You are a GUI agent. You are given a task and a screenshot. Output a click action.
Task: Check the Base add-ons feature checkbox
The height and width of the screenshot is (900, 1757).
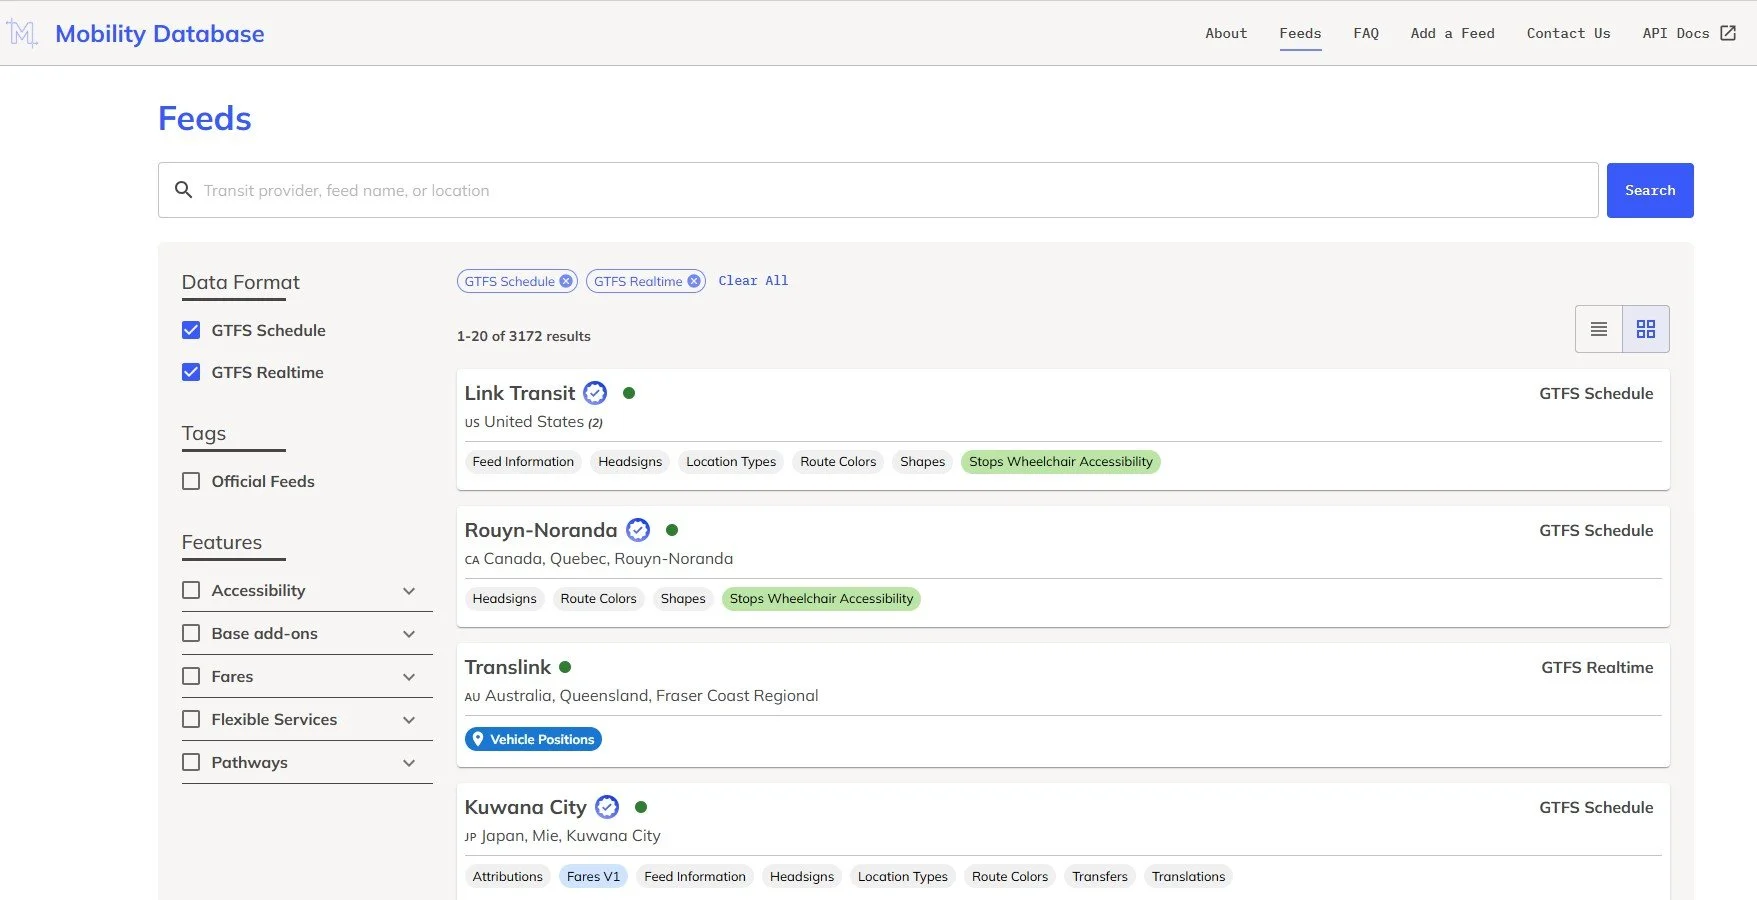191,633
